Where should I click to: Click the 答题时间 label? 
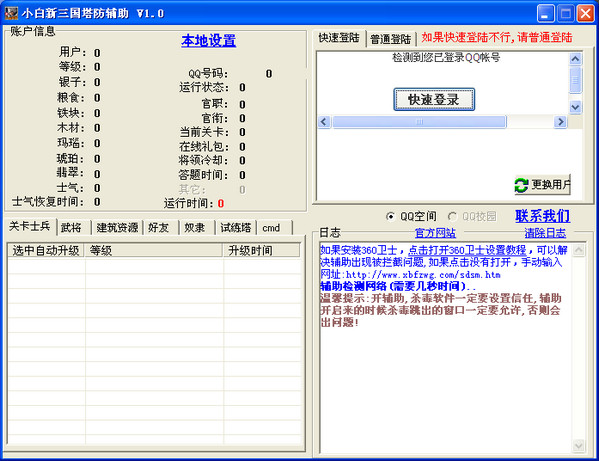point(203,175)
